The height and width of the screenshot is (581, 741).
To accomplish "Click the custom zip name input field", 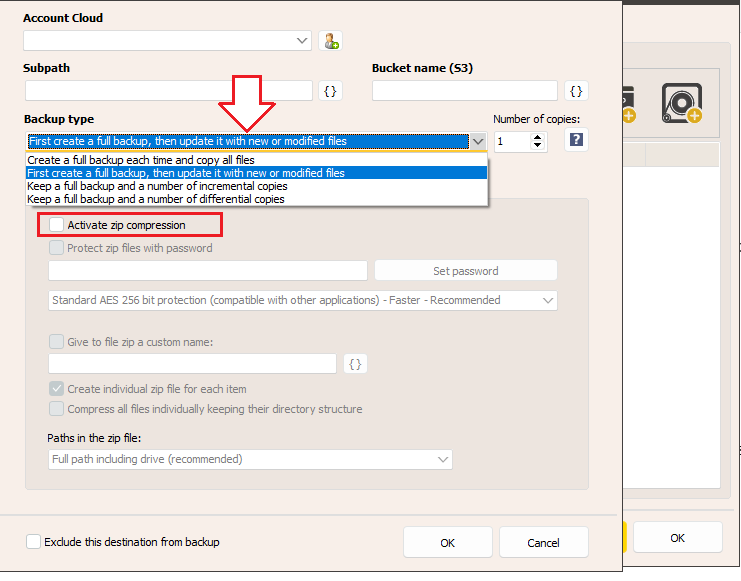I will point(192,364).
